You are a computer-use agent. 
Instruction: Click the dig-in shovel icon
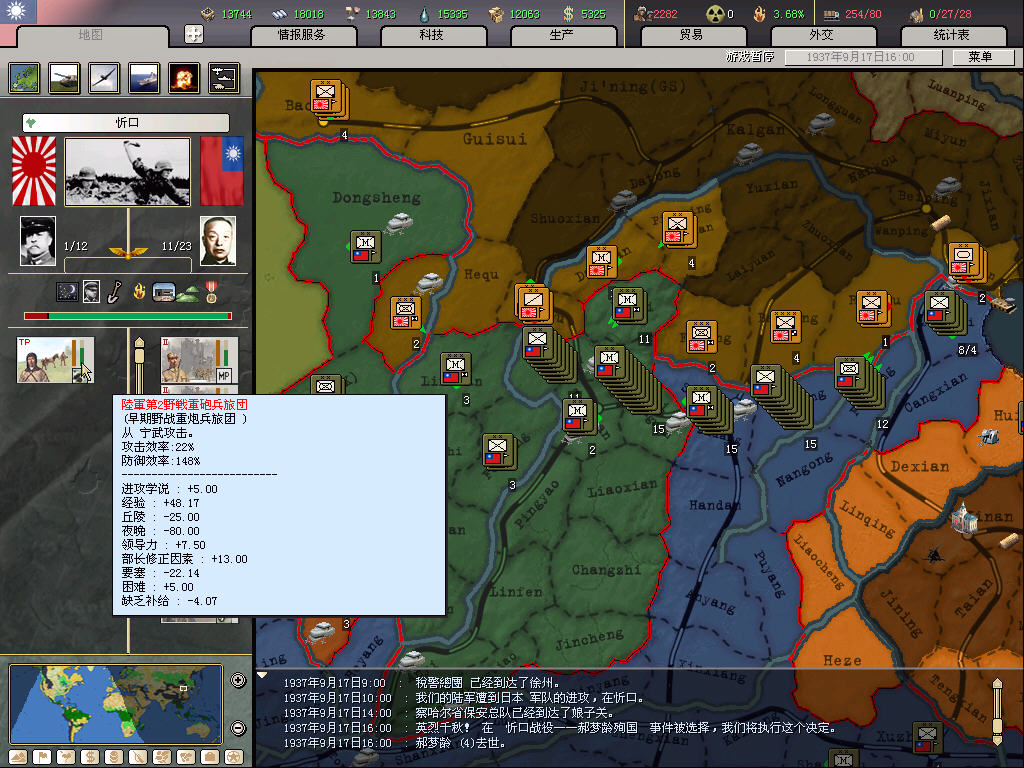pos(114,291)
